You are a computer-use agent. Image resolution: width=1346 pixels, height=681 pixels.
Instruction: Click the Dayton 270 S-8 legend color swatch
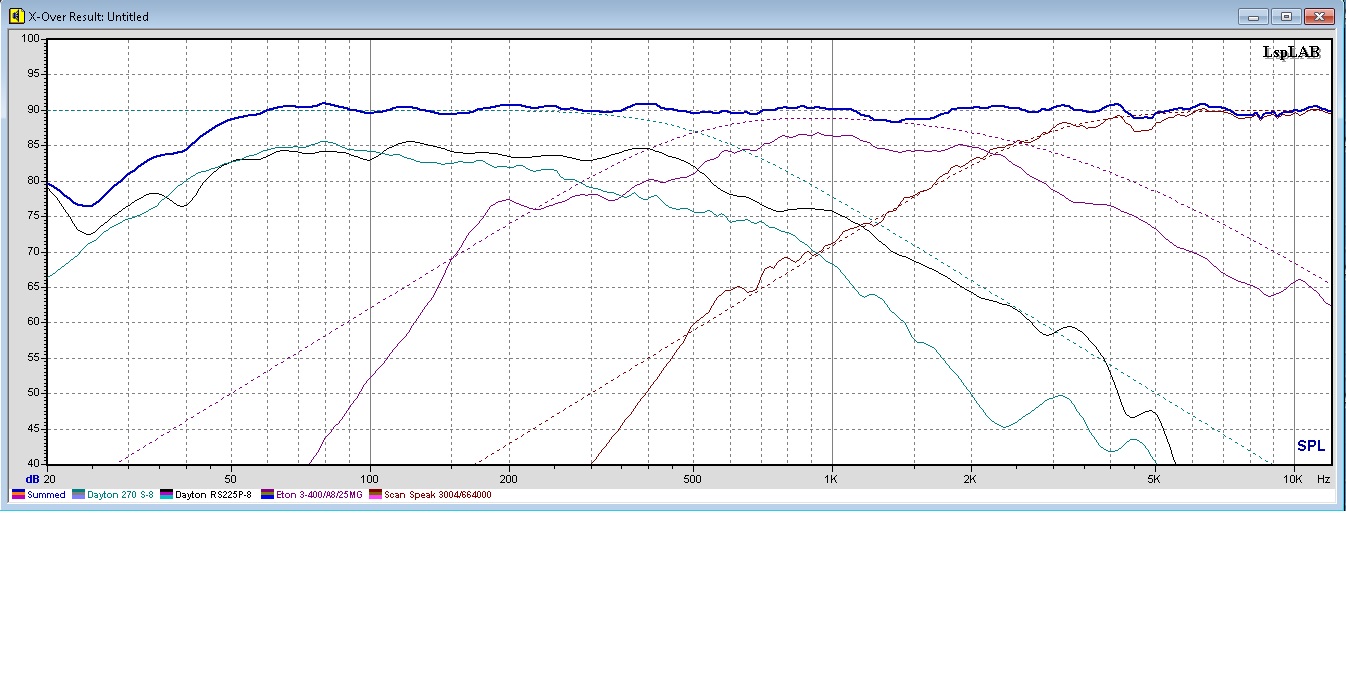[x=79, y=495]
